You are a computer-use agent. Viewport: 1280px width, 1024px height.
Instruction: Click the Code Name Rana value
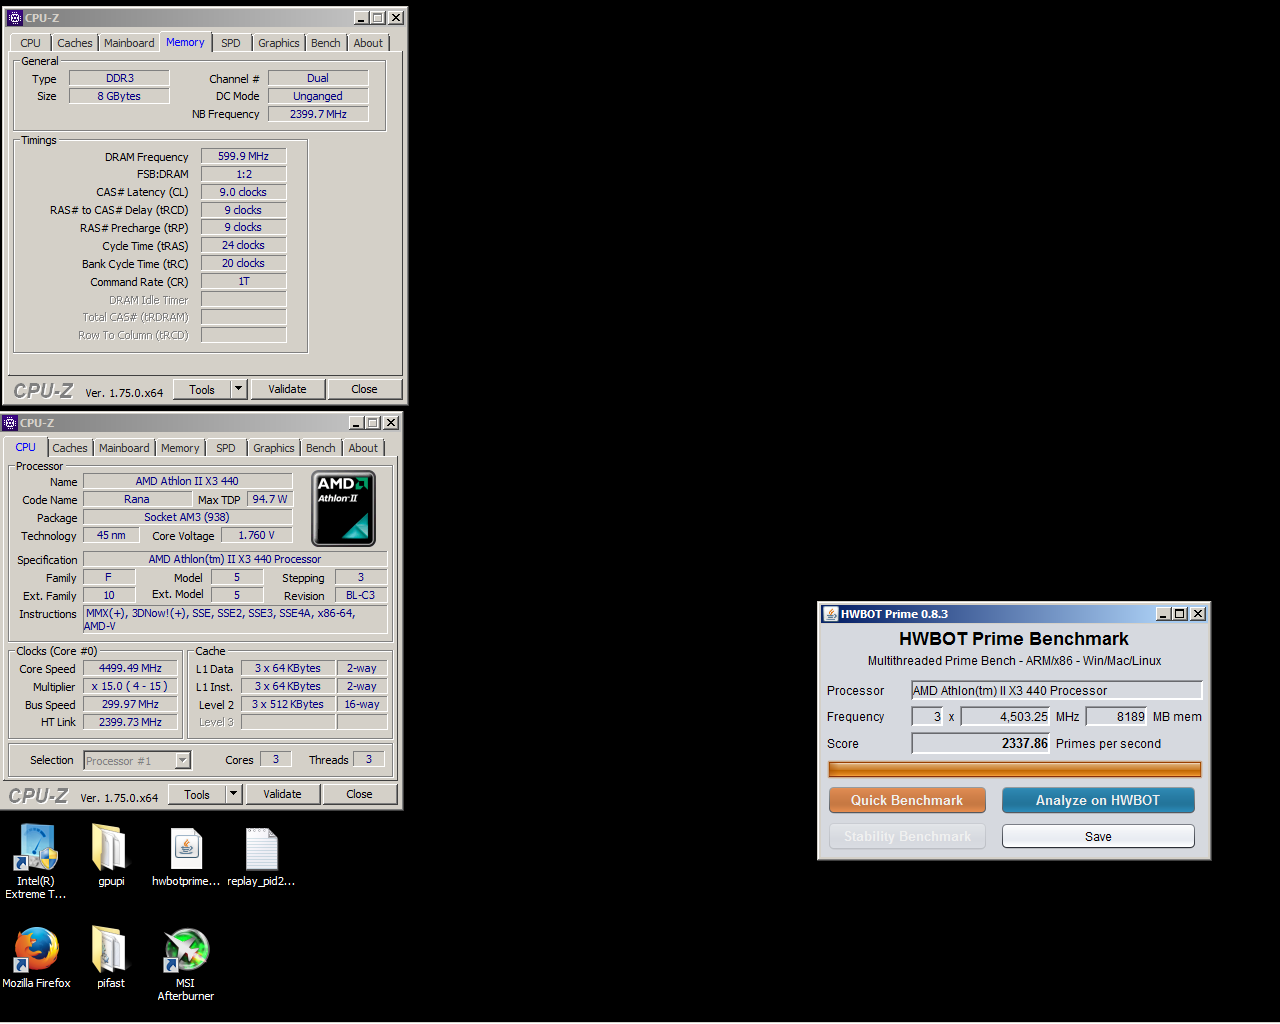point(137,499)
